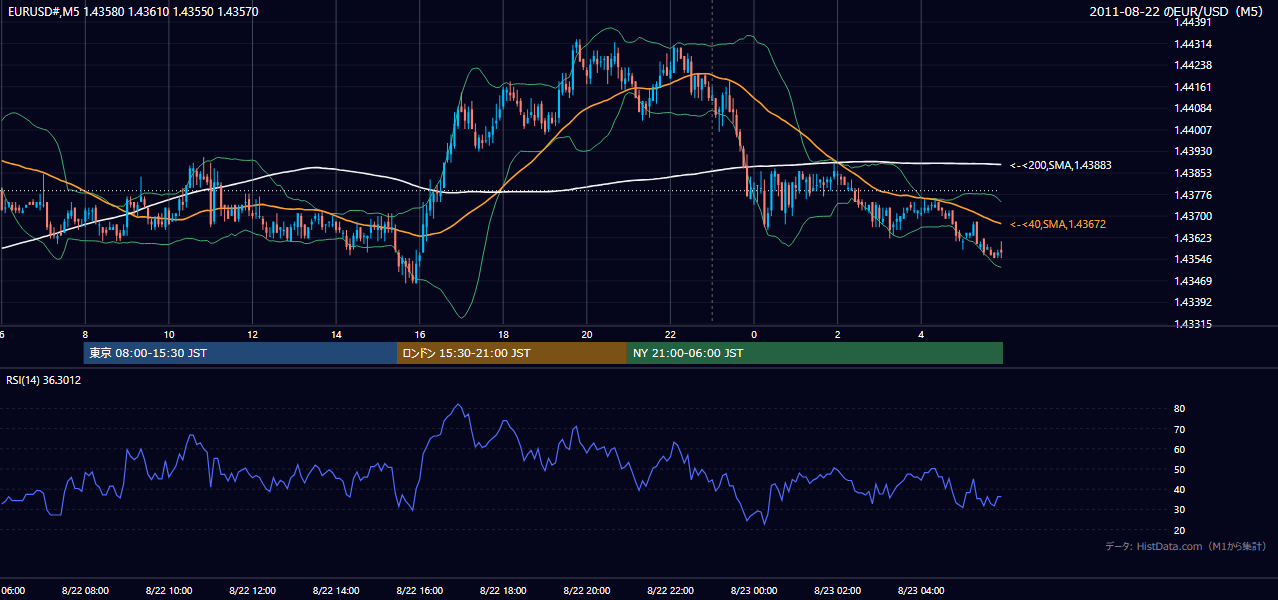The width and height of the screenshot is (1278, 600).
Task: Click price level 1.43776 on the axis
Action: pos(1192,195)
